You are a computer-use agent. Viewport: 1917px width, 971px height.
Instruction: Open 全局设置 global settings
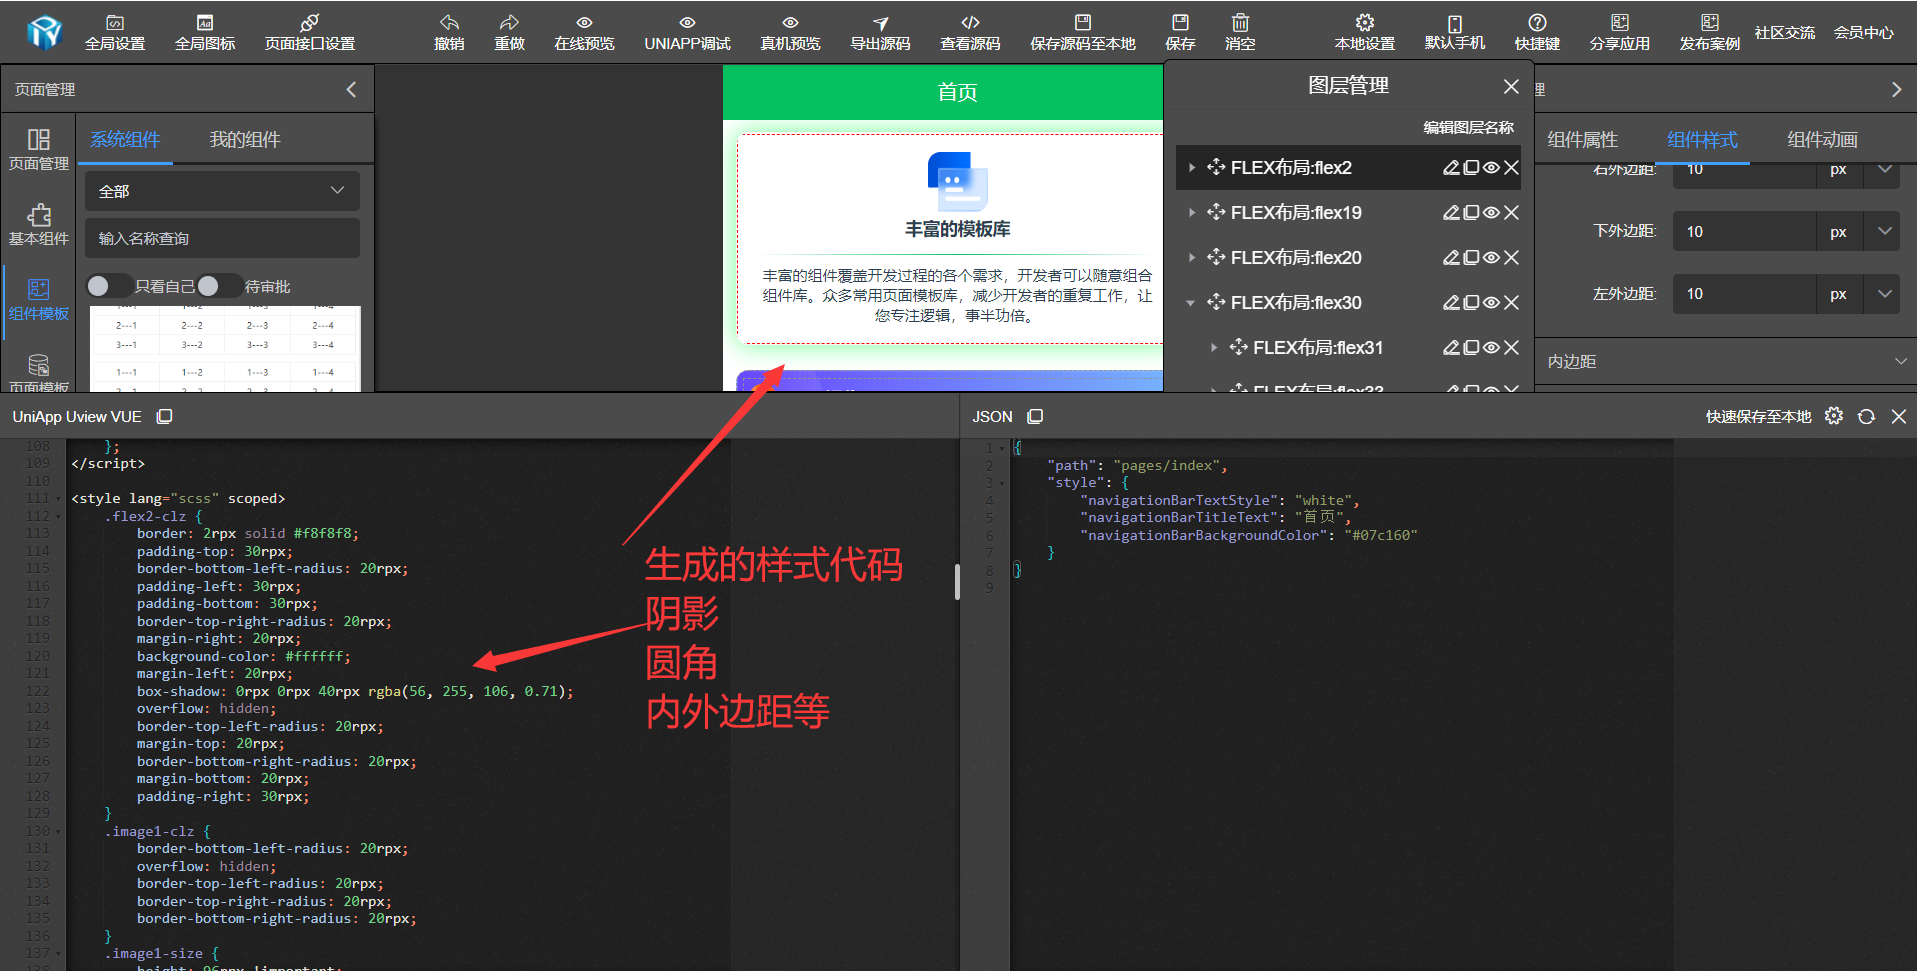pyautogui.click(x=115, y=33)
